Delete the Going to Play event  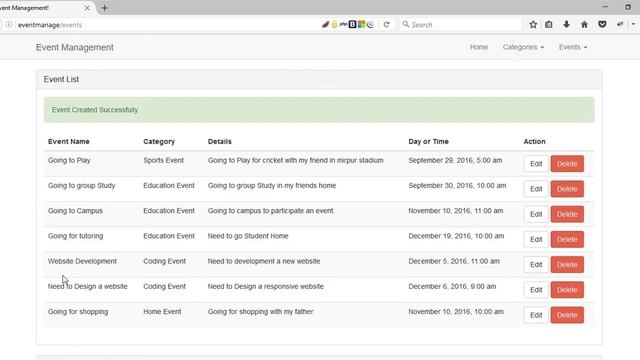point(567,164)
